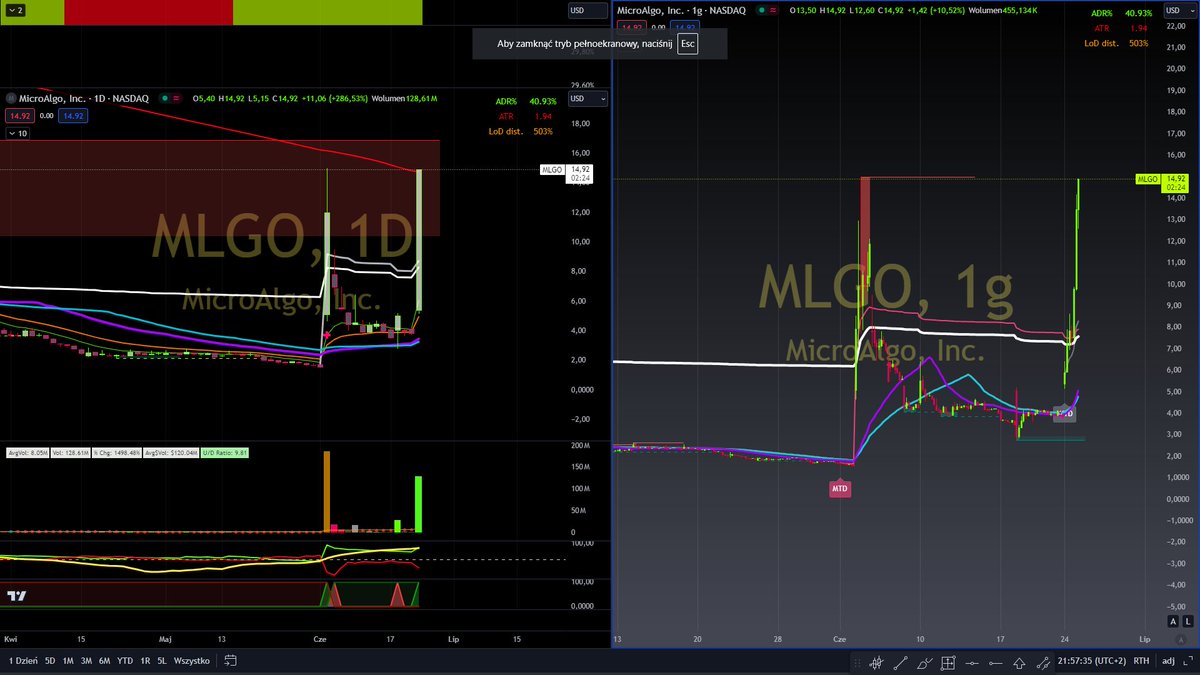Expand the collapsed 10 indicators list
The height and width of the screenshot is (675, 1200).
click(18, 133)
